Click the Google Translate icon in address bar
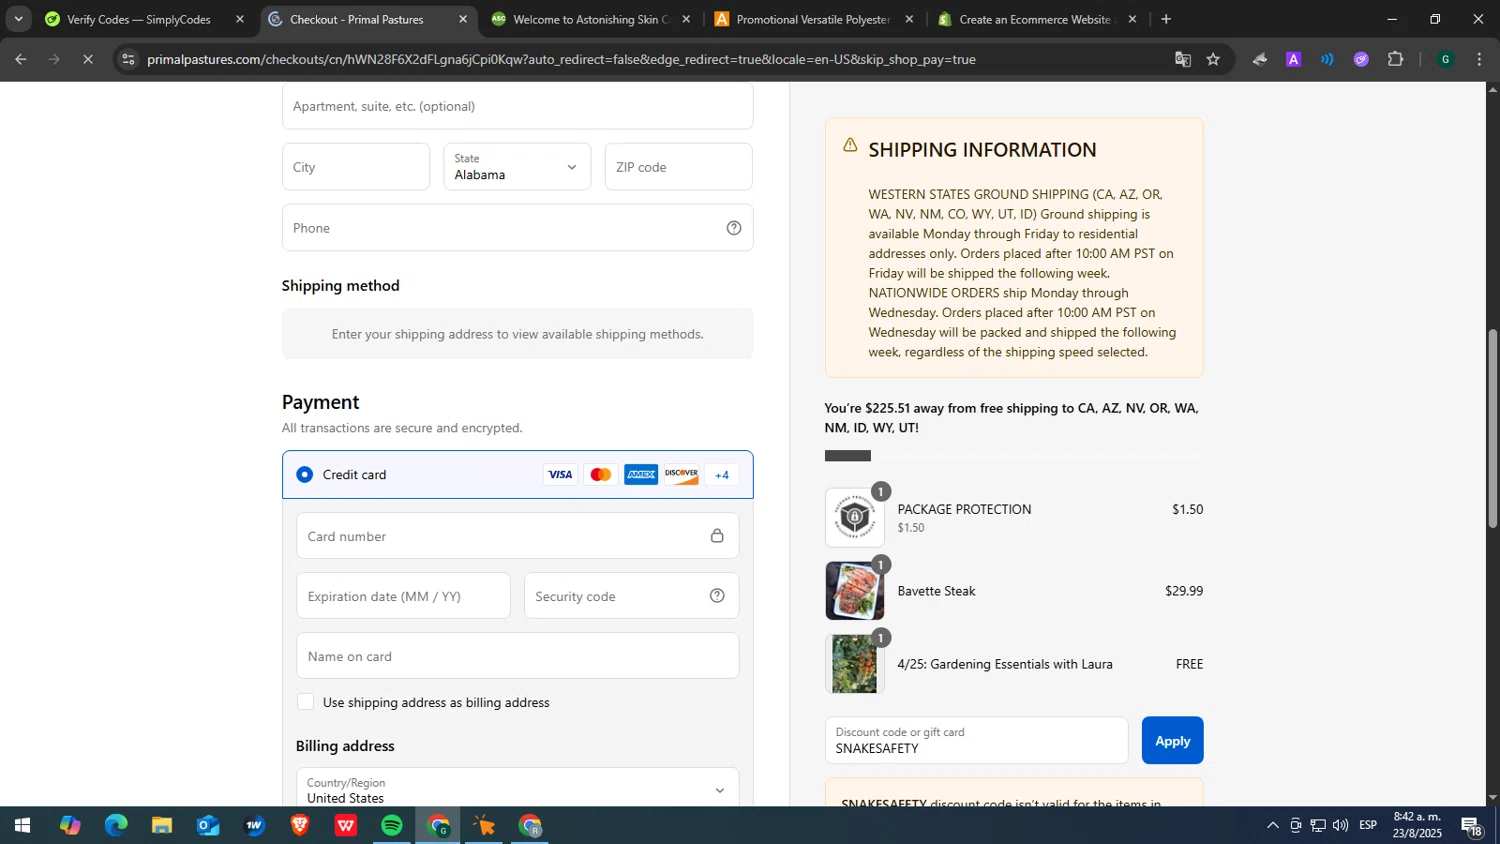 (1183, 60)
